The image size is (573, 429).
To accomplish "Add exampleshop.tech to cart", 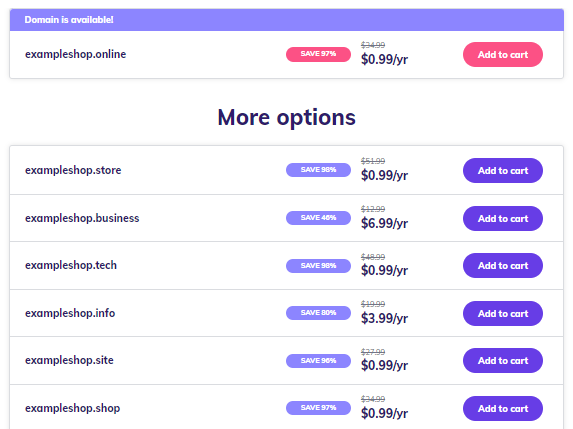I will pyautogui.click(x=502, y=265).
